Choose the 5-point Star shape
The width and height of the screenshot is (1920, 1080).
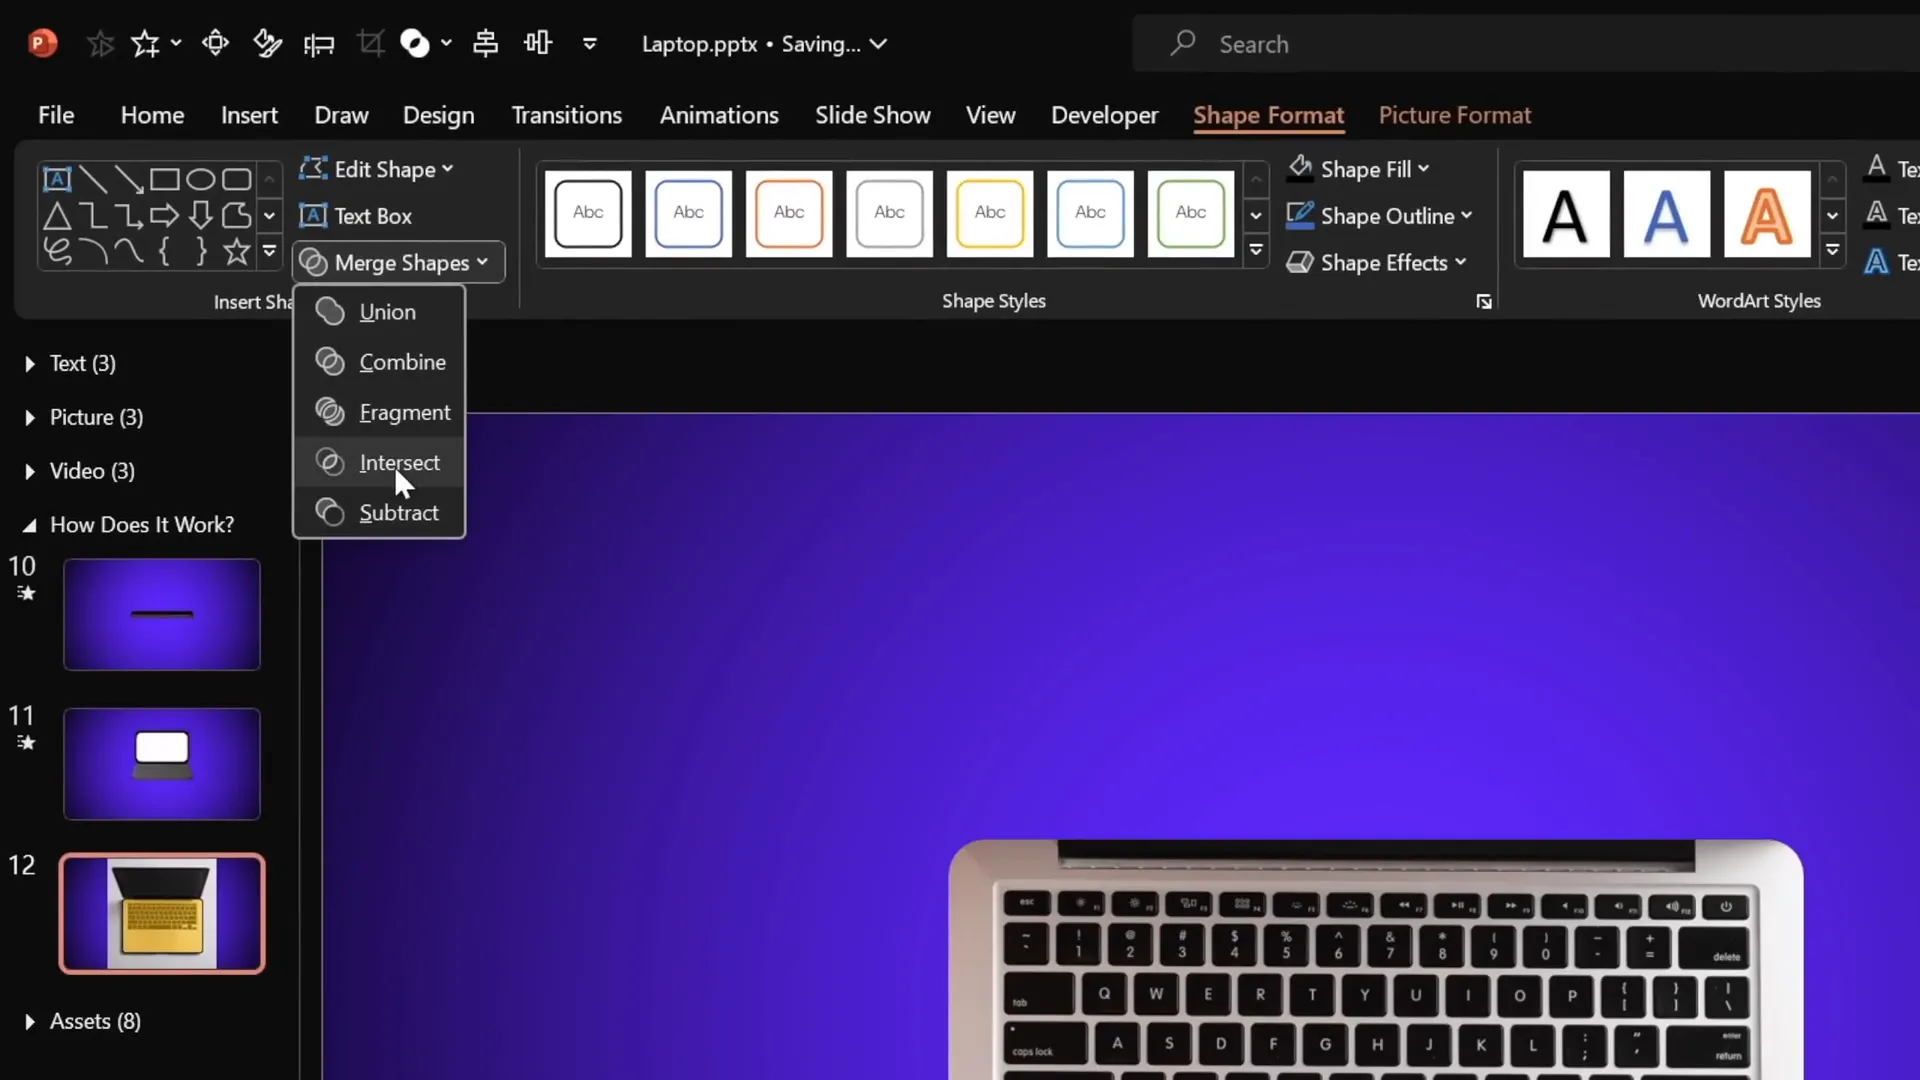tap(236, 252)
